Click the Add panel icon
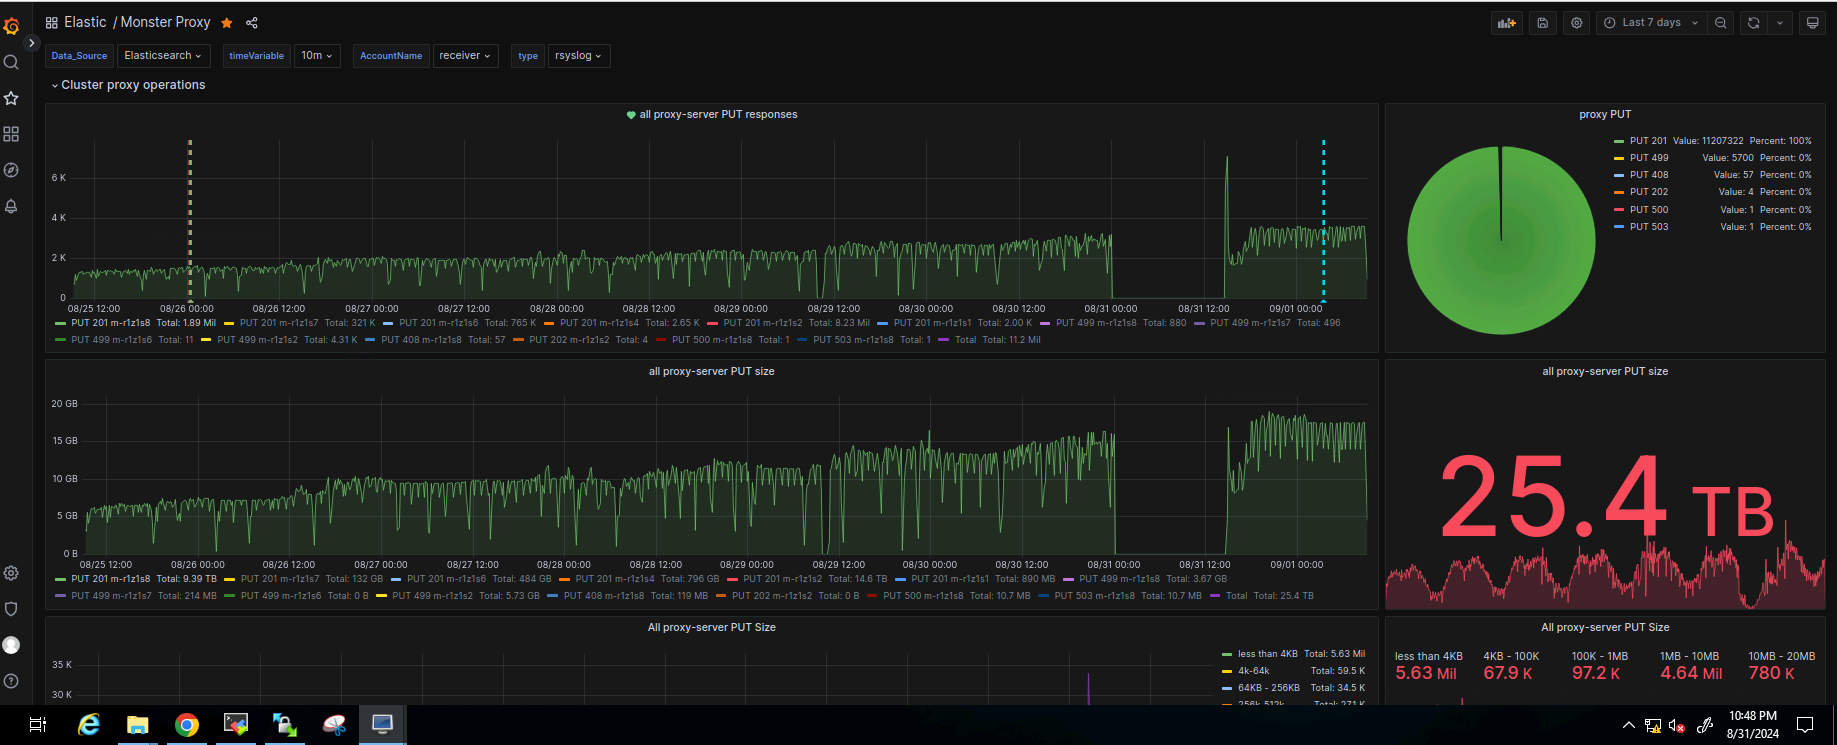Screen dimensions: 1837x745 click(1506, 23)
